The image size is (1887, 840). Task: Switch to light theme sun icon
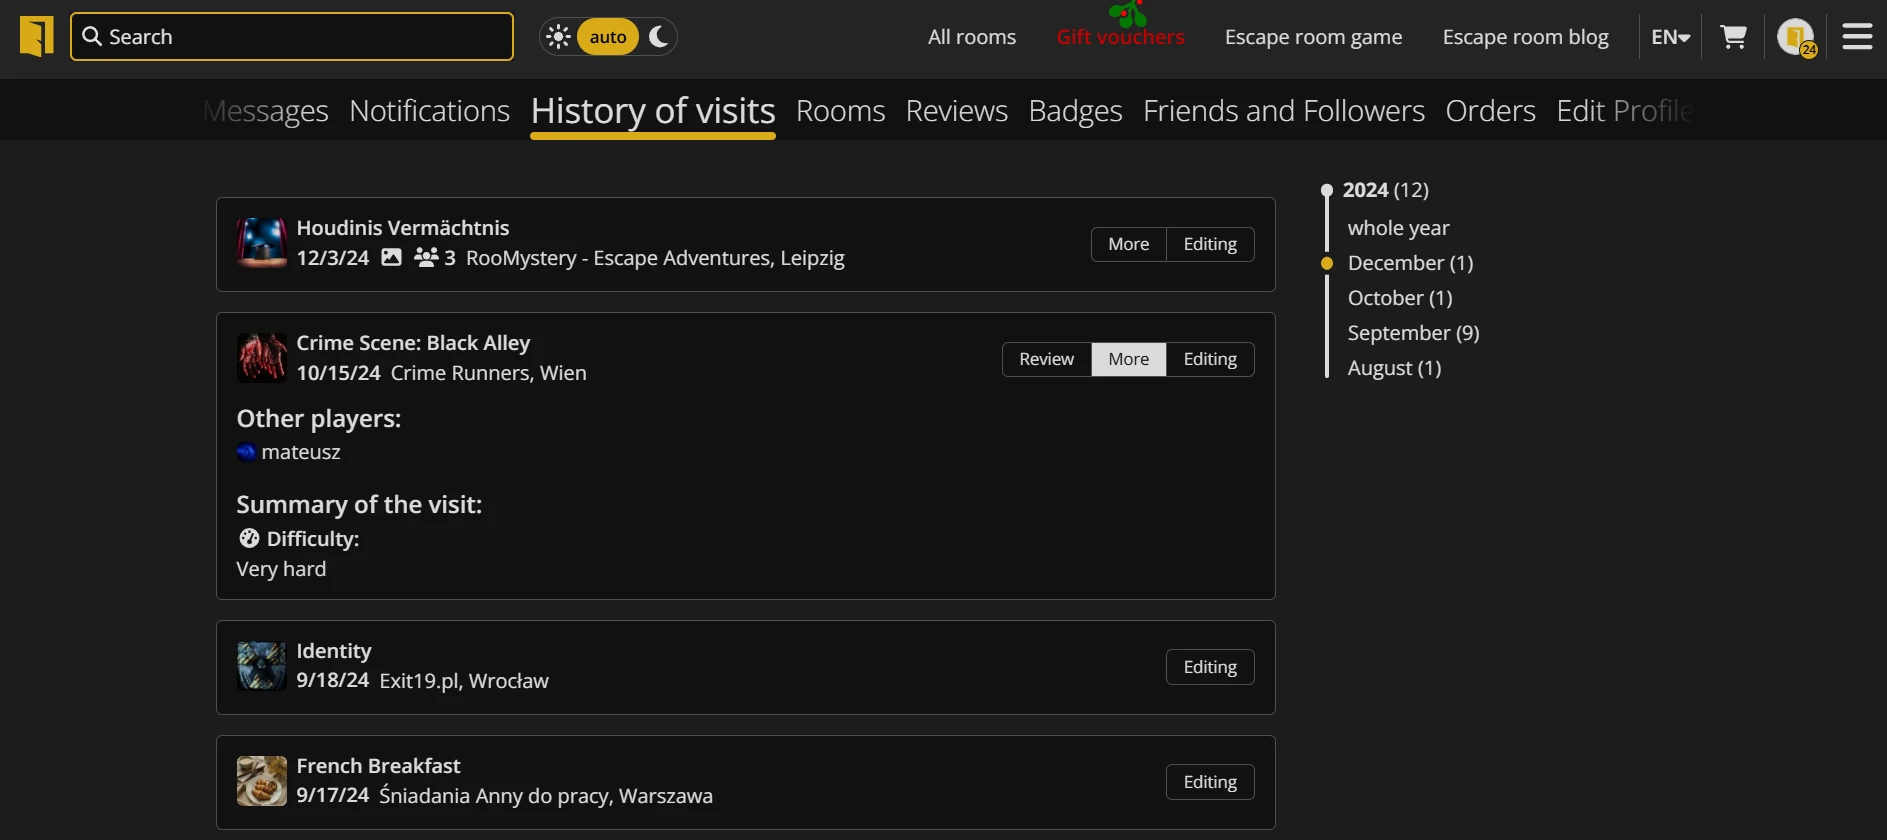pyautogui.click(x=559, y=37)
